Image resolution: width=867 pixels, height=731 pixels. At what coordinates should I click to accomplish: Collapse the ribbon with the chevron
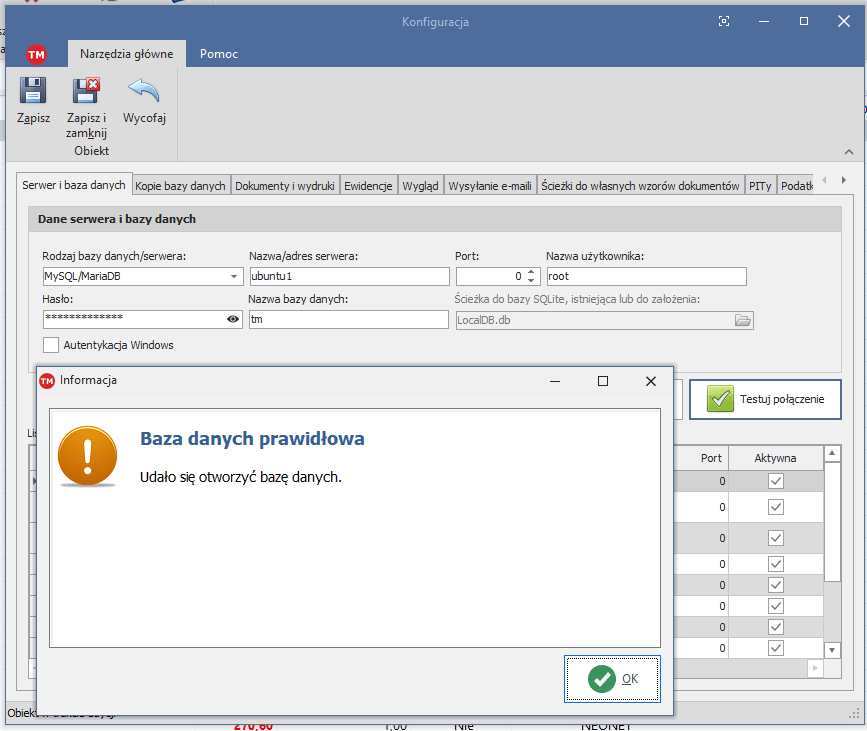pyautogui.click(x=848, y=152)
